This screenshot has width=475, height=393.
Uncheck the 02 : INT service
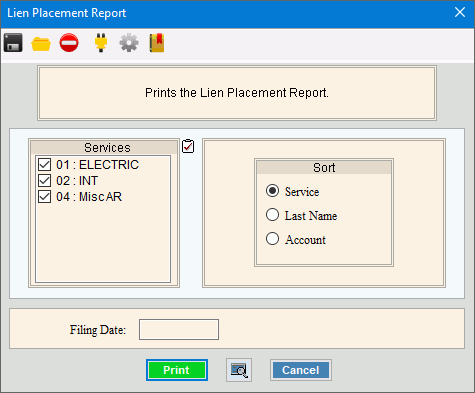coord(44,181)
